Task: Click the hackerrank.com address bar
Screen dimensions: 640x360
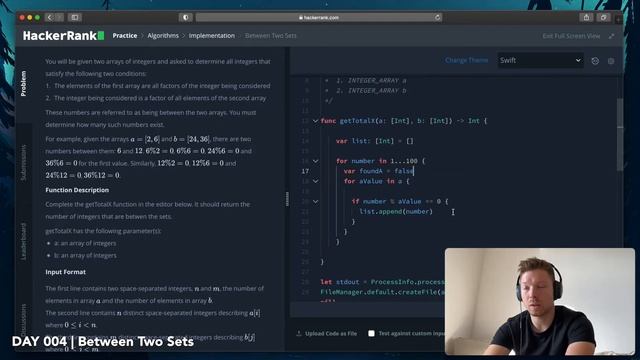Action: tap(318, 18)
